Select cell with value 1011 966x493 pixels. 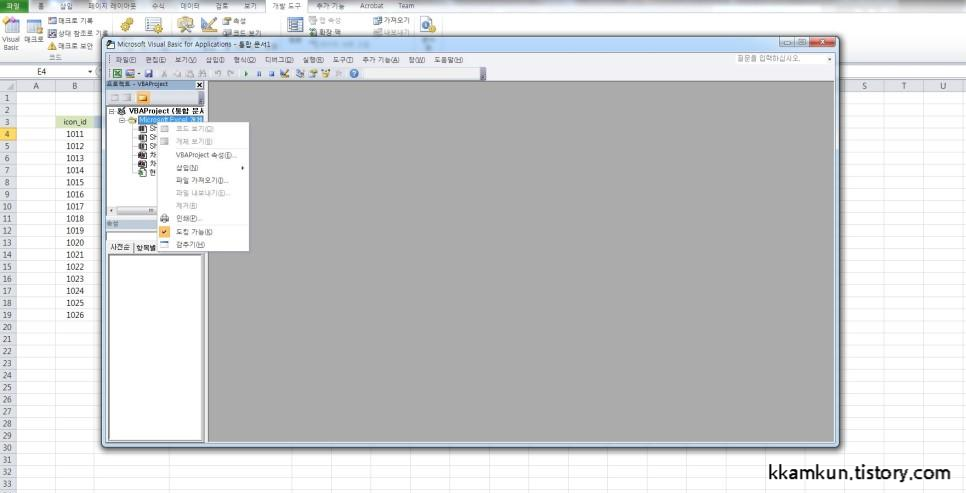tap(75, 134)
